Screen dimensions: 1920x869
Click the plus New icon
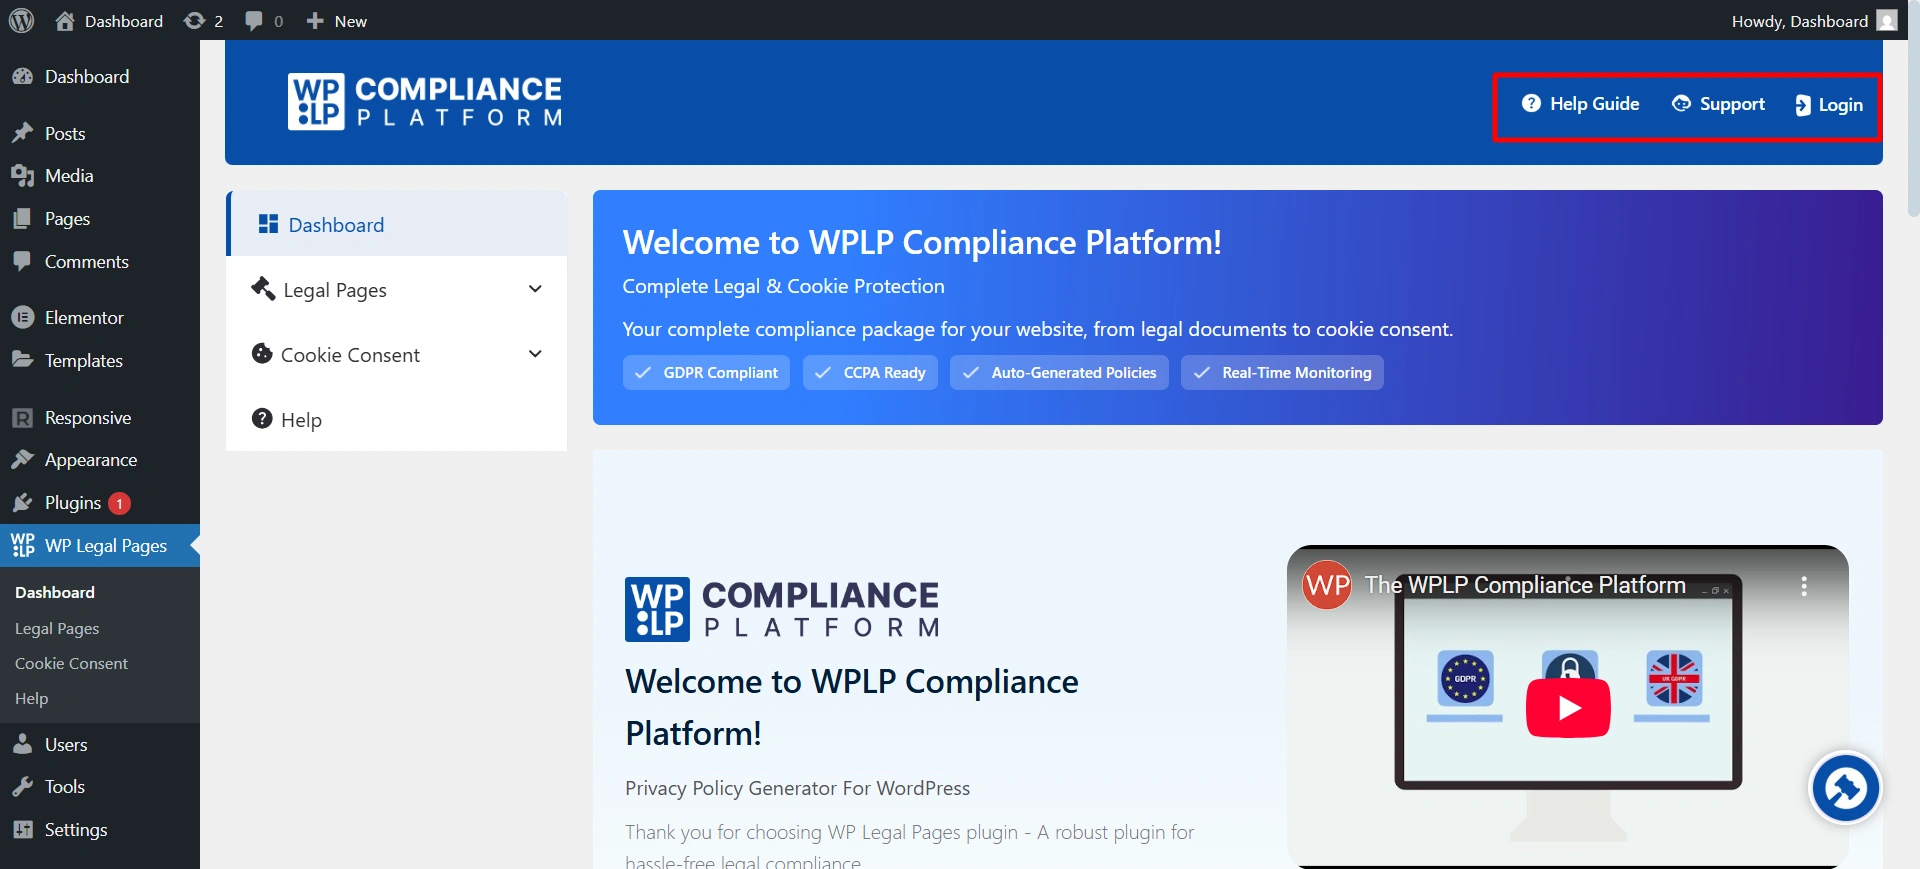[x=315, y=21]
